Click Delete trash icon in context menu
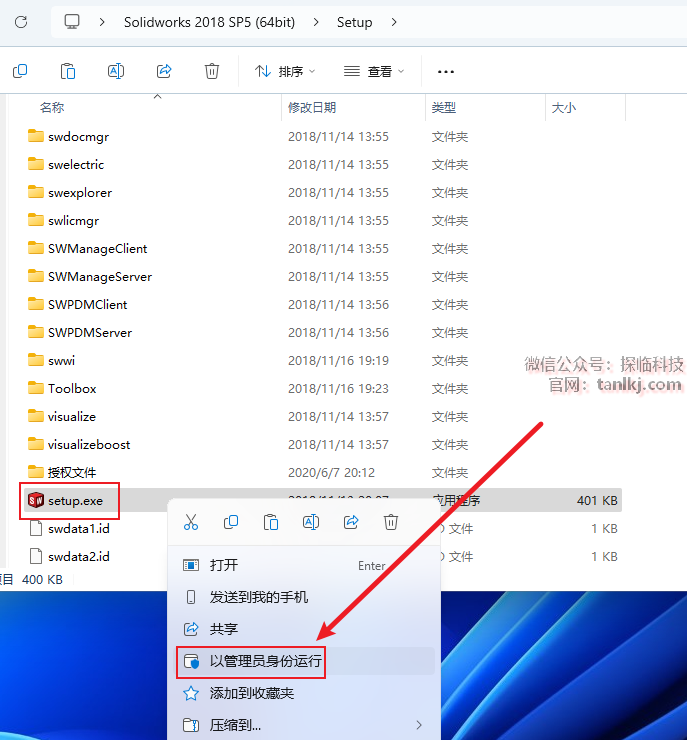This screenshot has width=687, height=740. pyautogui.click(x=391, y=522)
